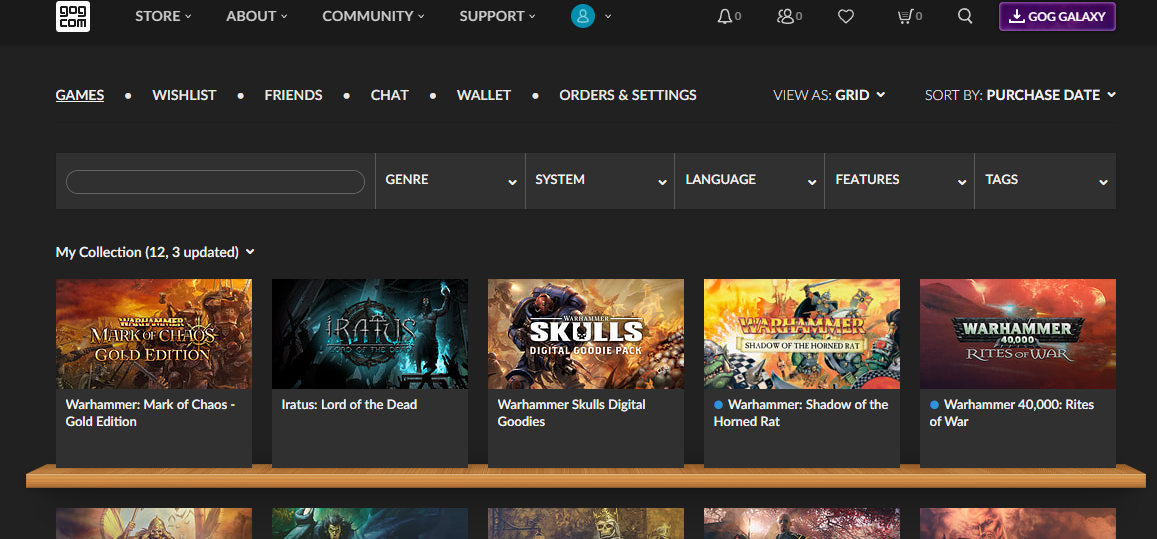Open Warhammer 40,000 Rites of War cover
The height and width of the screenshot is (539, 1157).
tap(1018, 334)
